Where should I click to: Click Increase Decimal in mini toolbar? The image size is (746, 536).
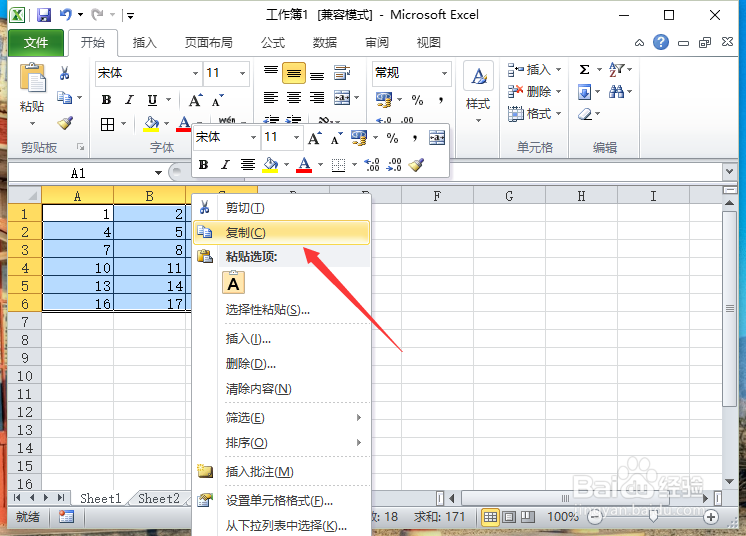[x=372, y=165]
